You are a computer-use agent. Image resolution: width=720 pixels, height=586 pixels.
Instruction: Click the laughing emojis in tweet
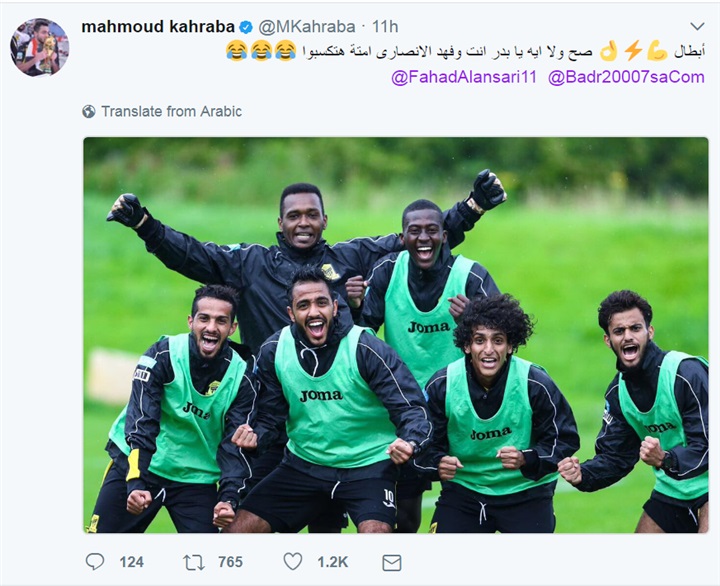coord(261,51)
